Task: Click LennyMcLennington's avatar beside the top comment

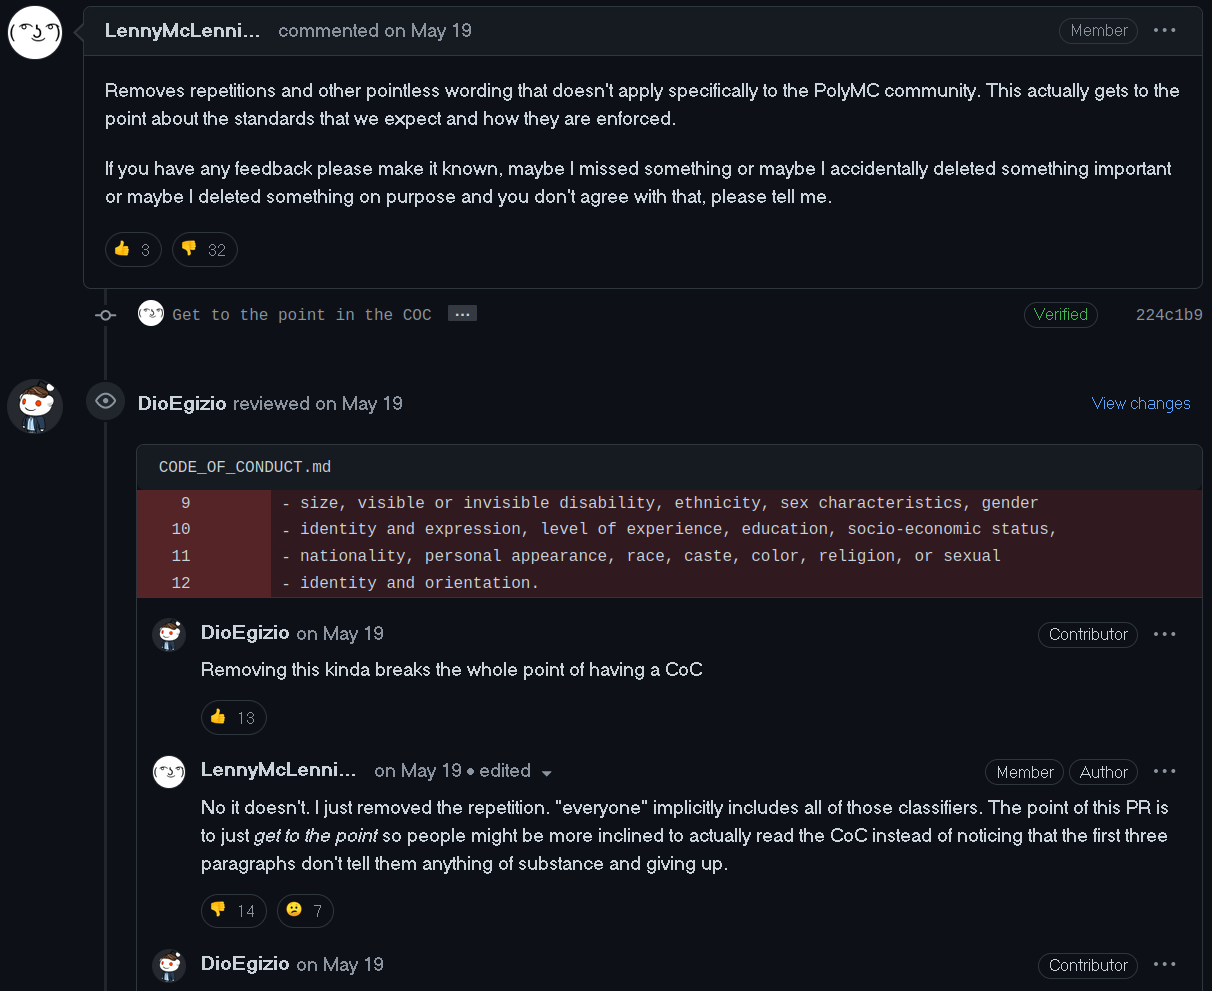Action: pos(35,32)
